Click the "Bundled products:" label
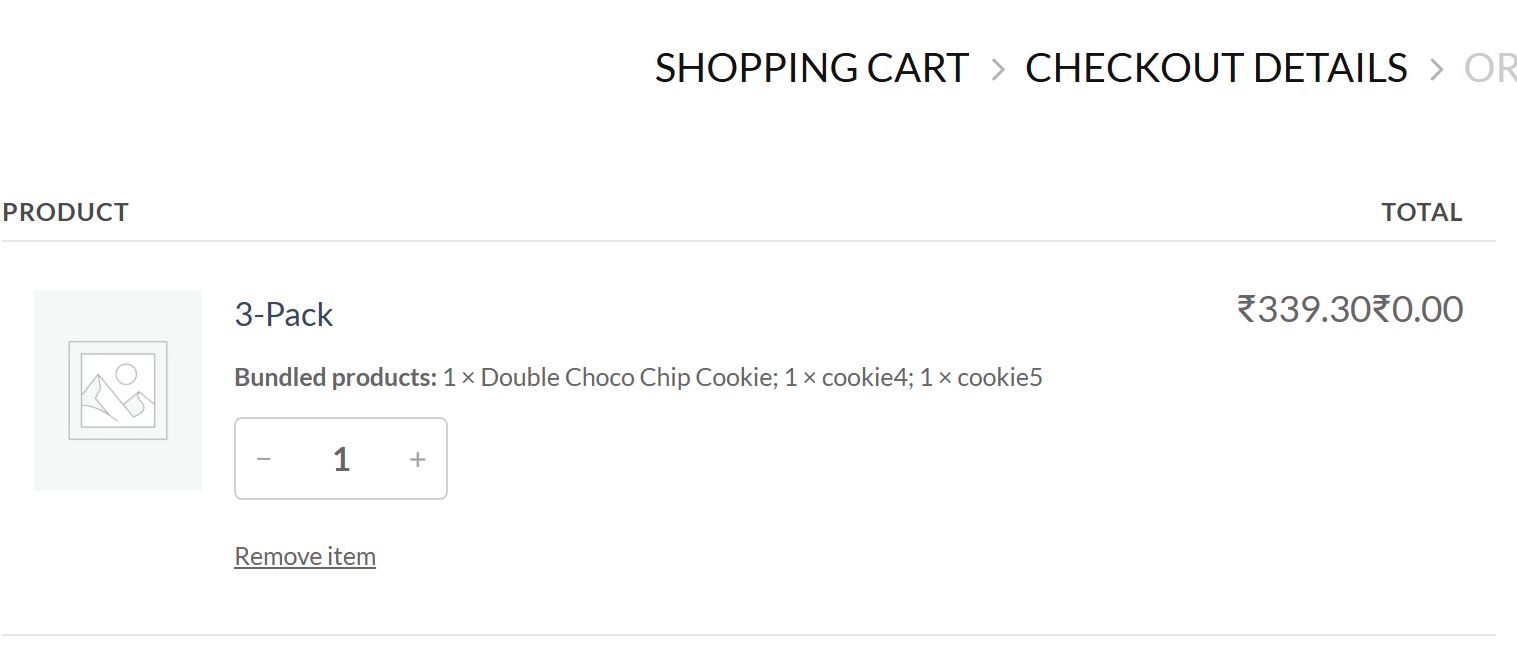 [335, 378]
